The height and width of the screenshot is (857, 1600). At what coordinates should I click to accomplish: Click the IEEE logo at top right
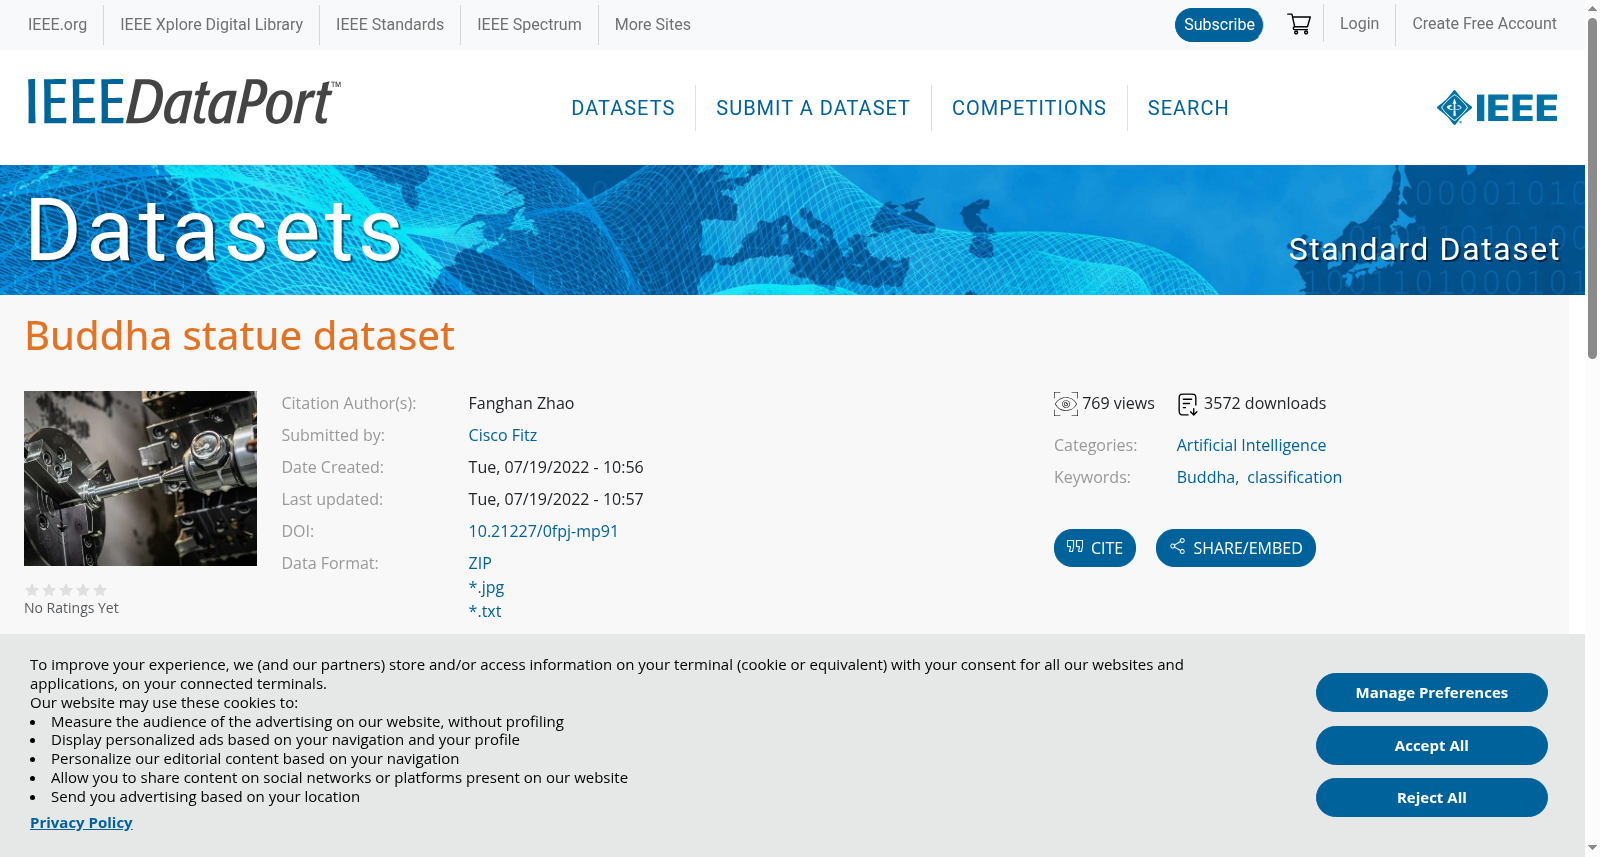click(x=1497, y=107)
